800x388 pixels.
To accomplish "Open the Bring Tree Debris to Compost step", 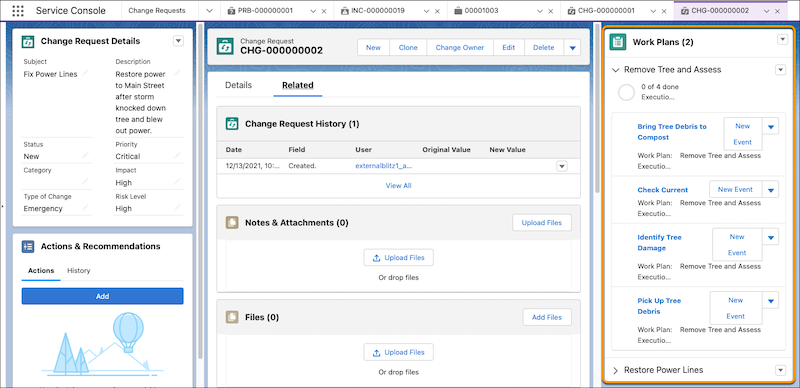I will [672, 132].
